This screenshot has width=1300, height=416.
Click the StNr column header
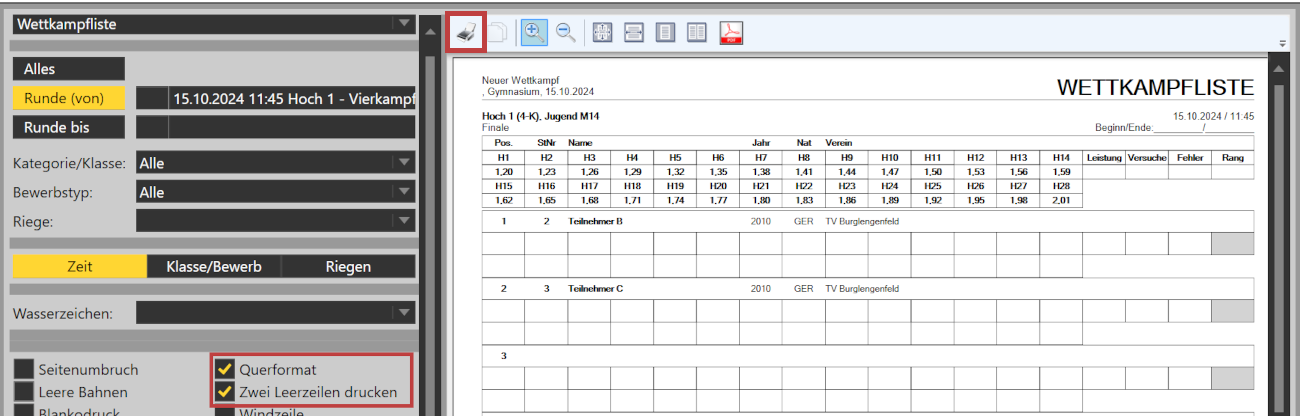(x=546, y=143)
